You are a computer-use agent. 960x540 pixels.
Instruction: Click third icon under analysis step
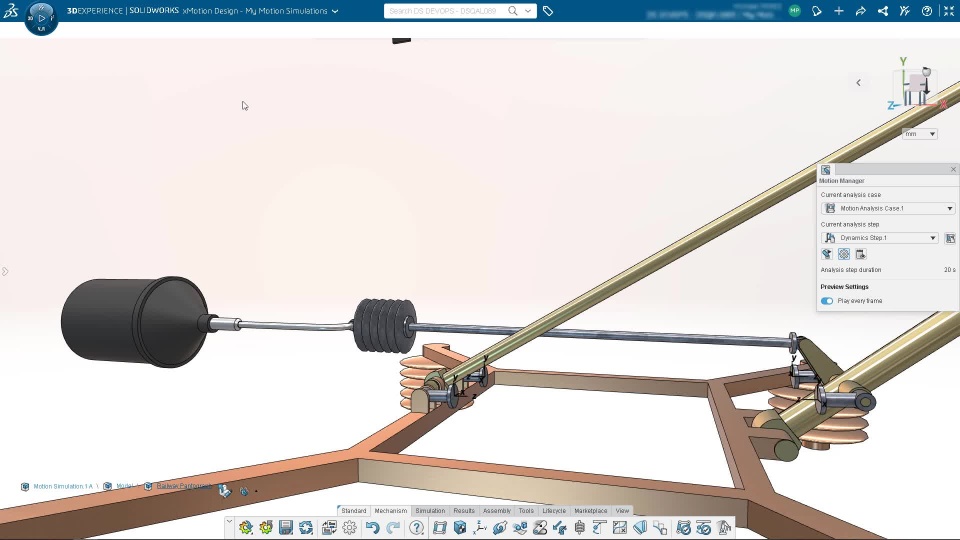(x=861, y=254)
